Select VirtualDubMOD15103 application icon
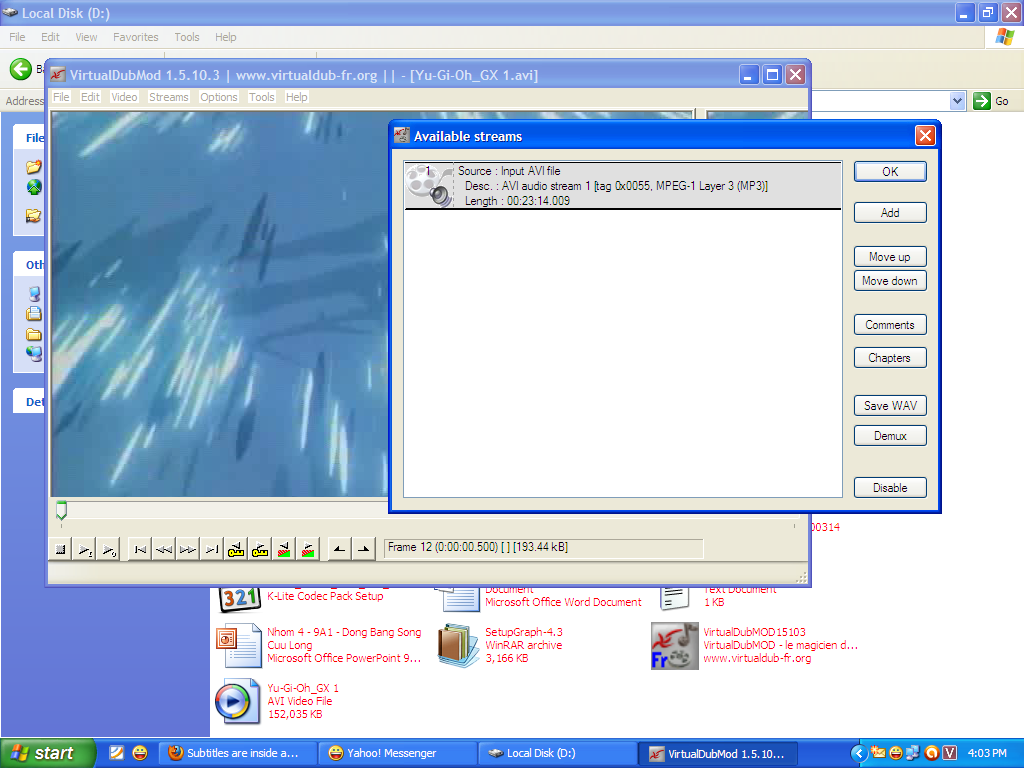Screen dimensions: 1024x768 click(674, 645)
